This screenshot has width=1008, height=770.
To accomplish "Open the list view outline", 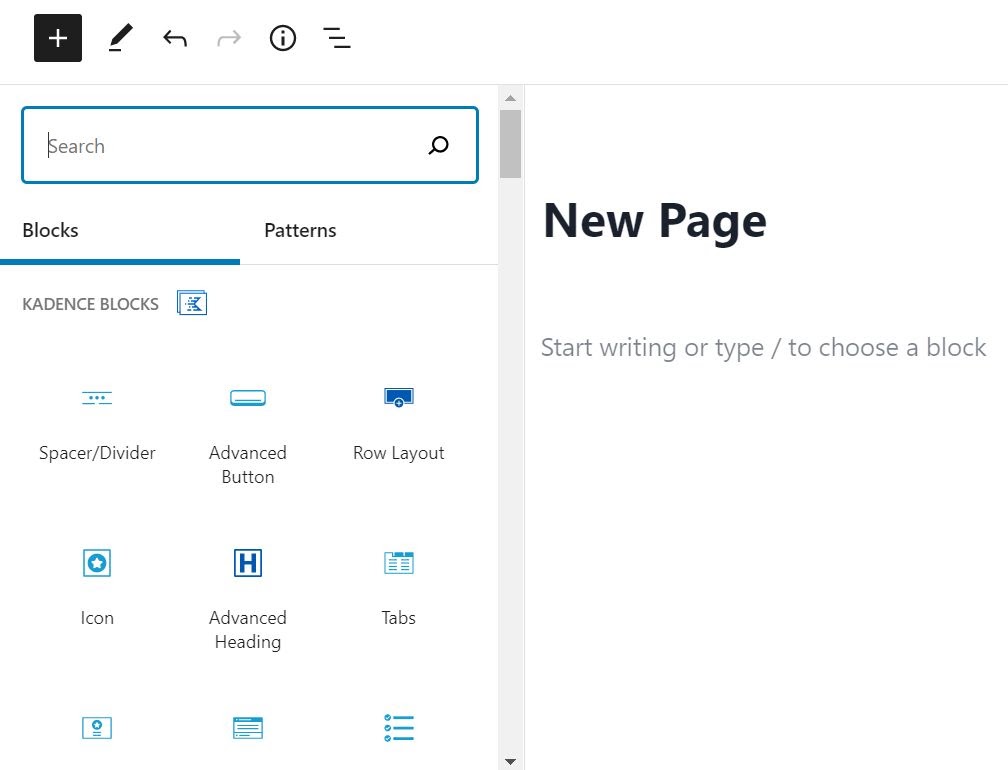I will tap(337, 38).
